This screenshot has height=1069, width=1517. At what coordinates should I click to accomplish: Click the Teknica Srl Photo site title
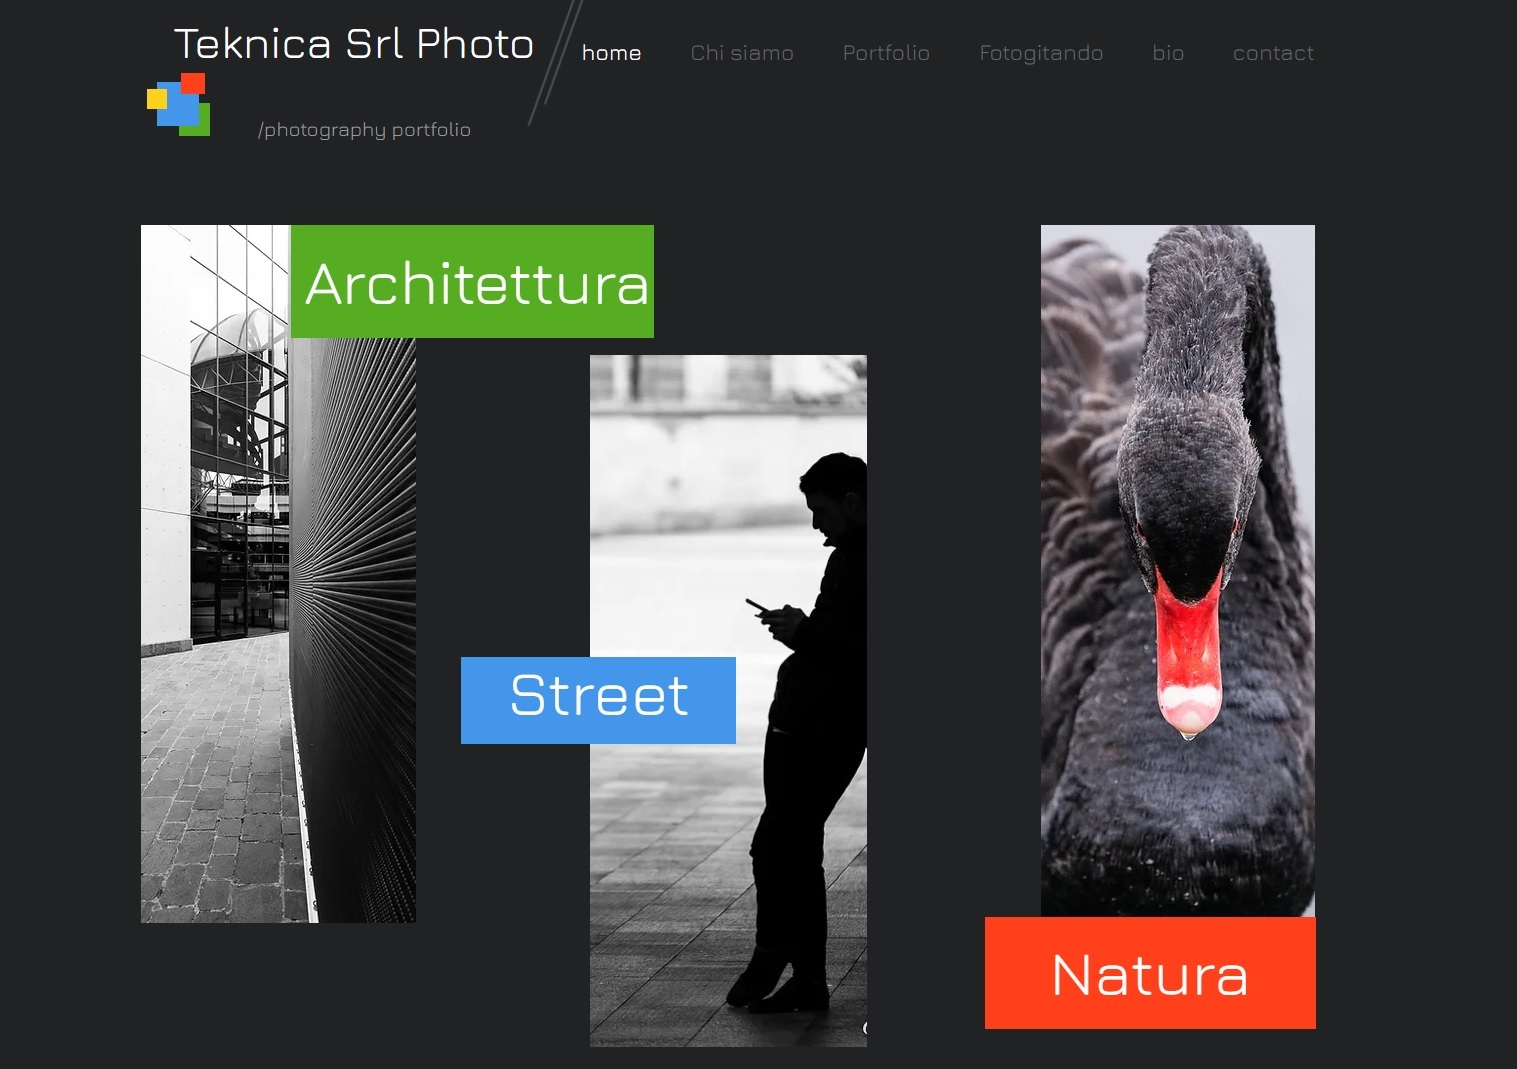point(354,44)
